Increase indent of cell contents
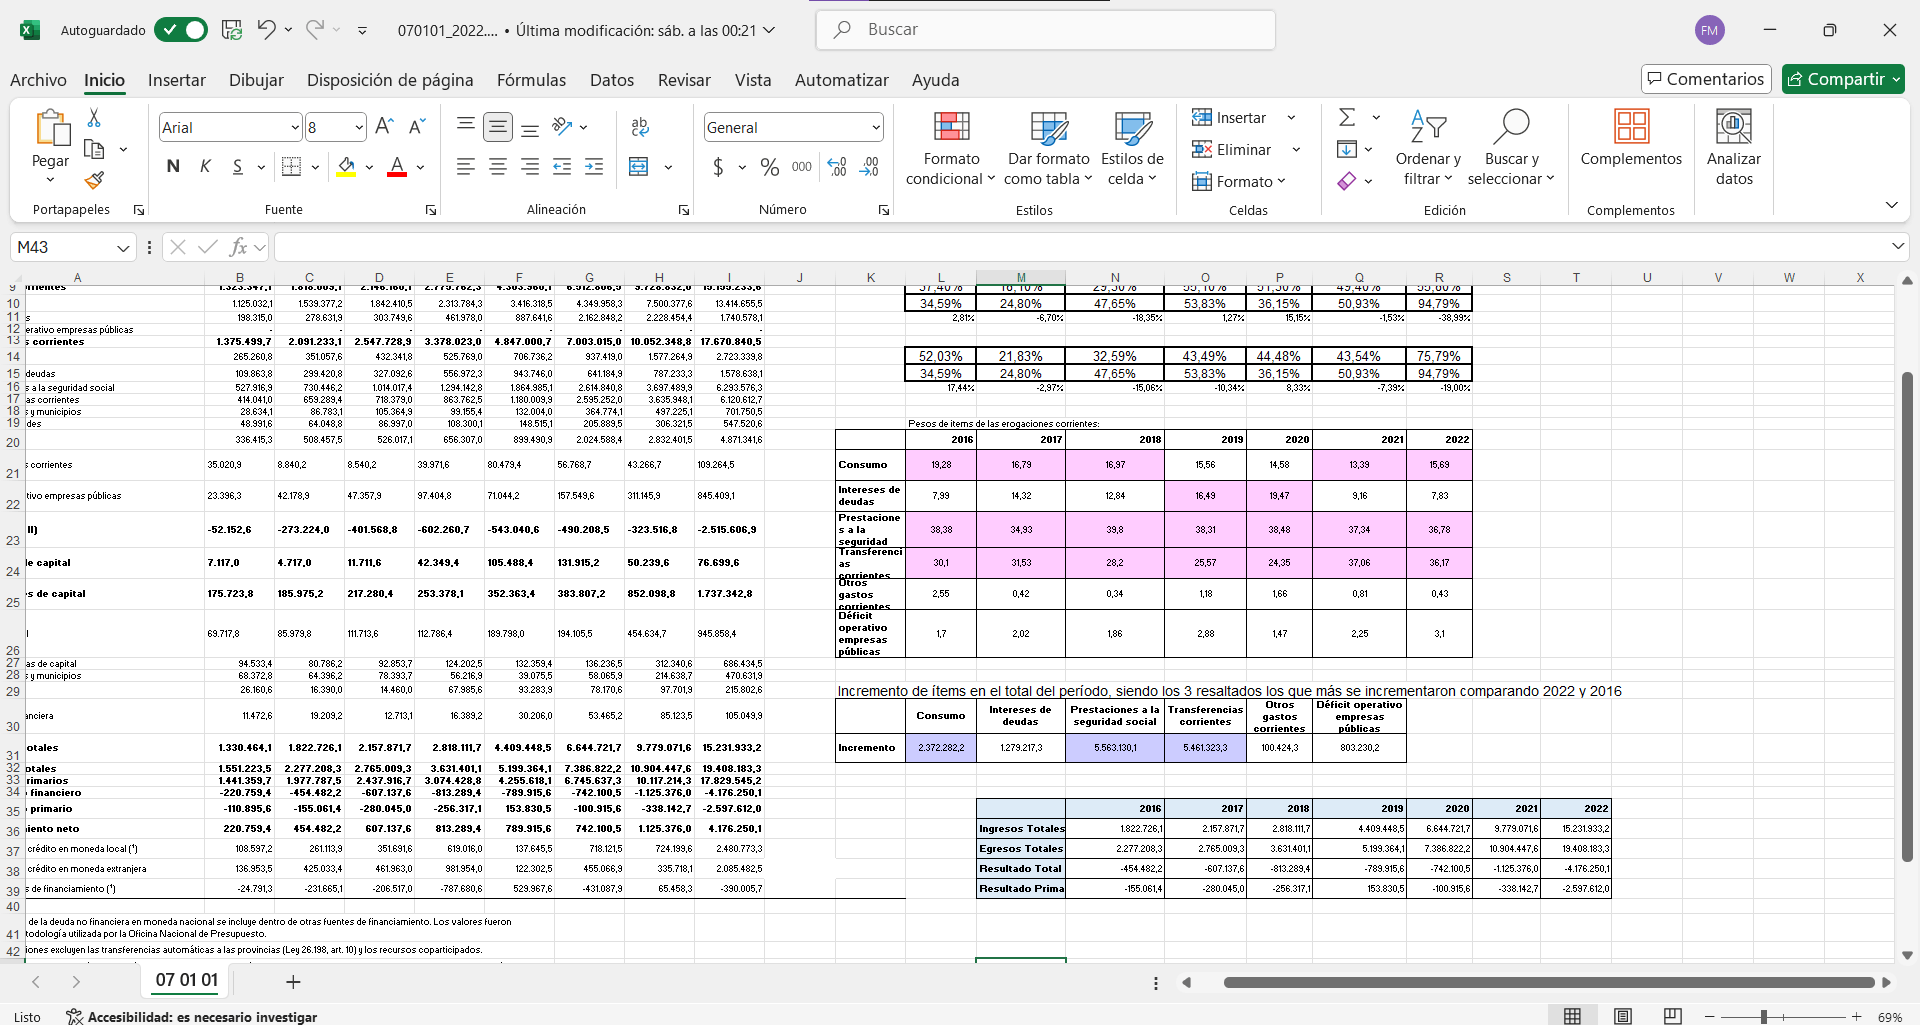The width and height of the screenshot is (1920, 1025). tap(594, 167)
